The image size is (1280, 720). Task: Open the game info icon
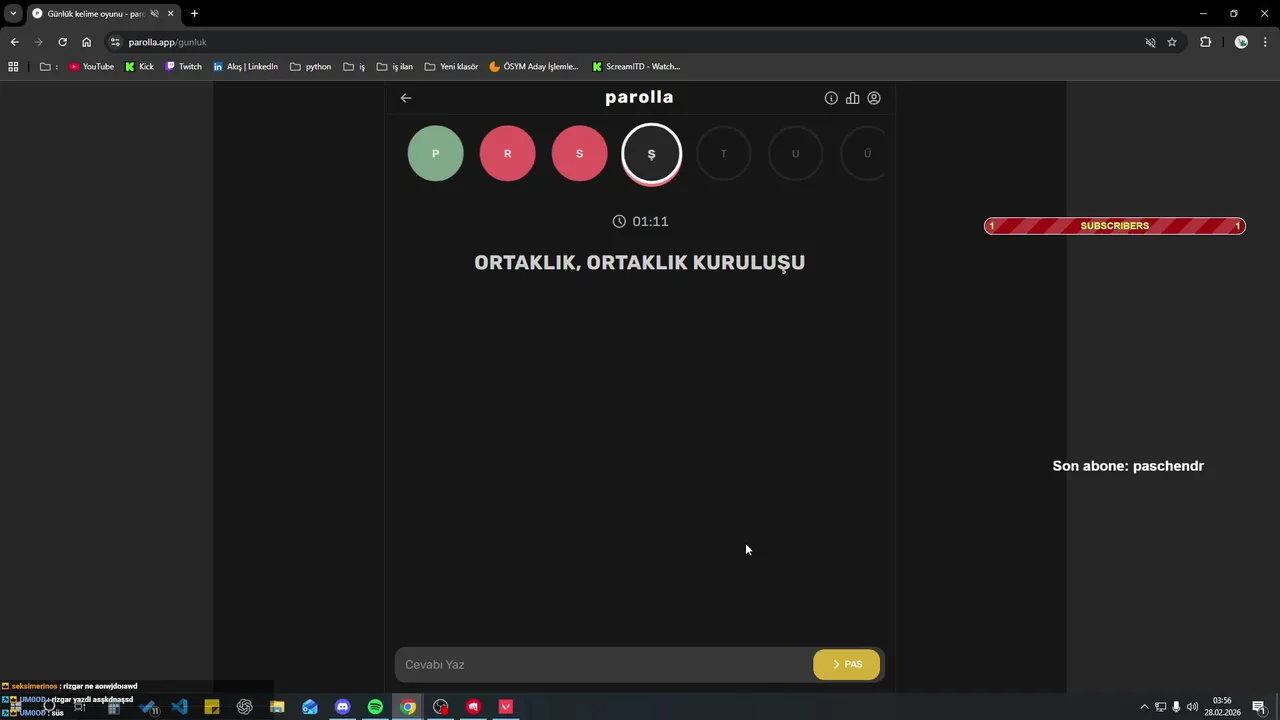831,98
